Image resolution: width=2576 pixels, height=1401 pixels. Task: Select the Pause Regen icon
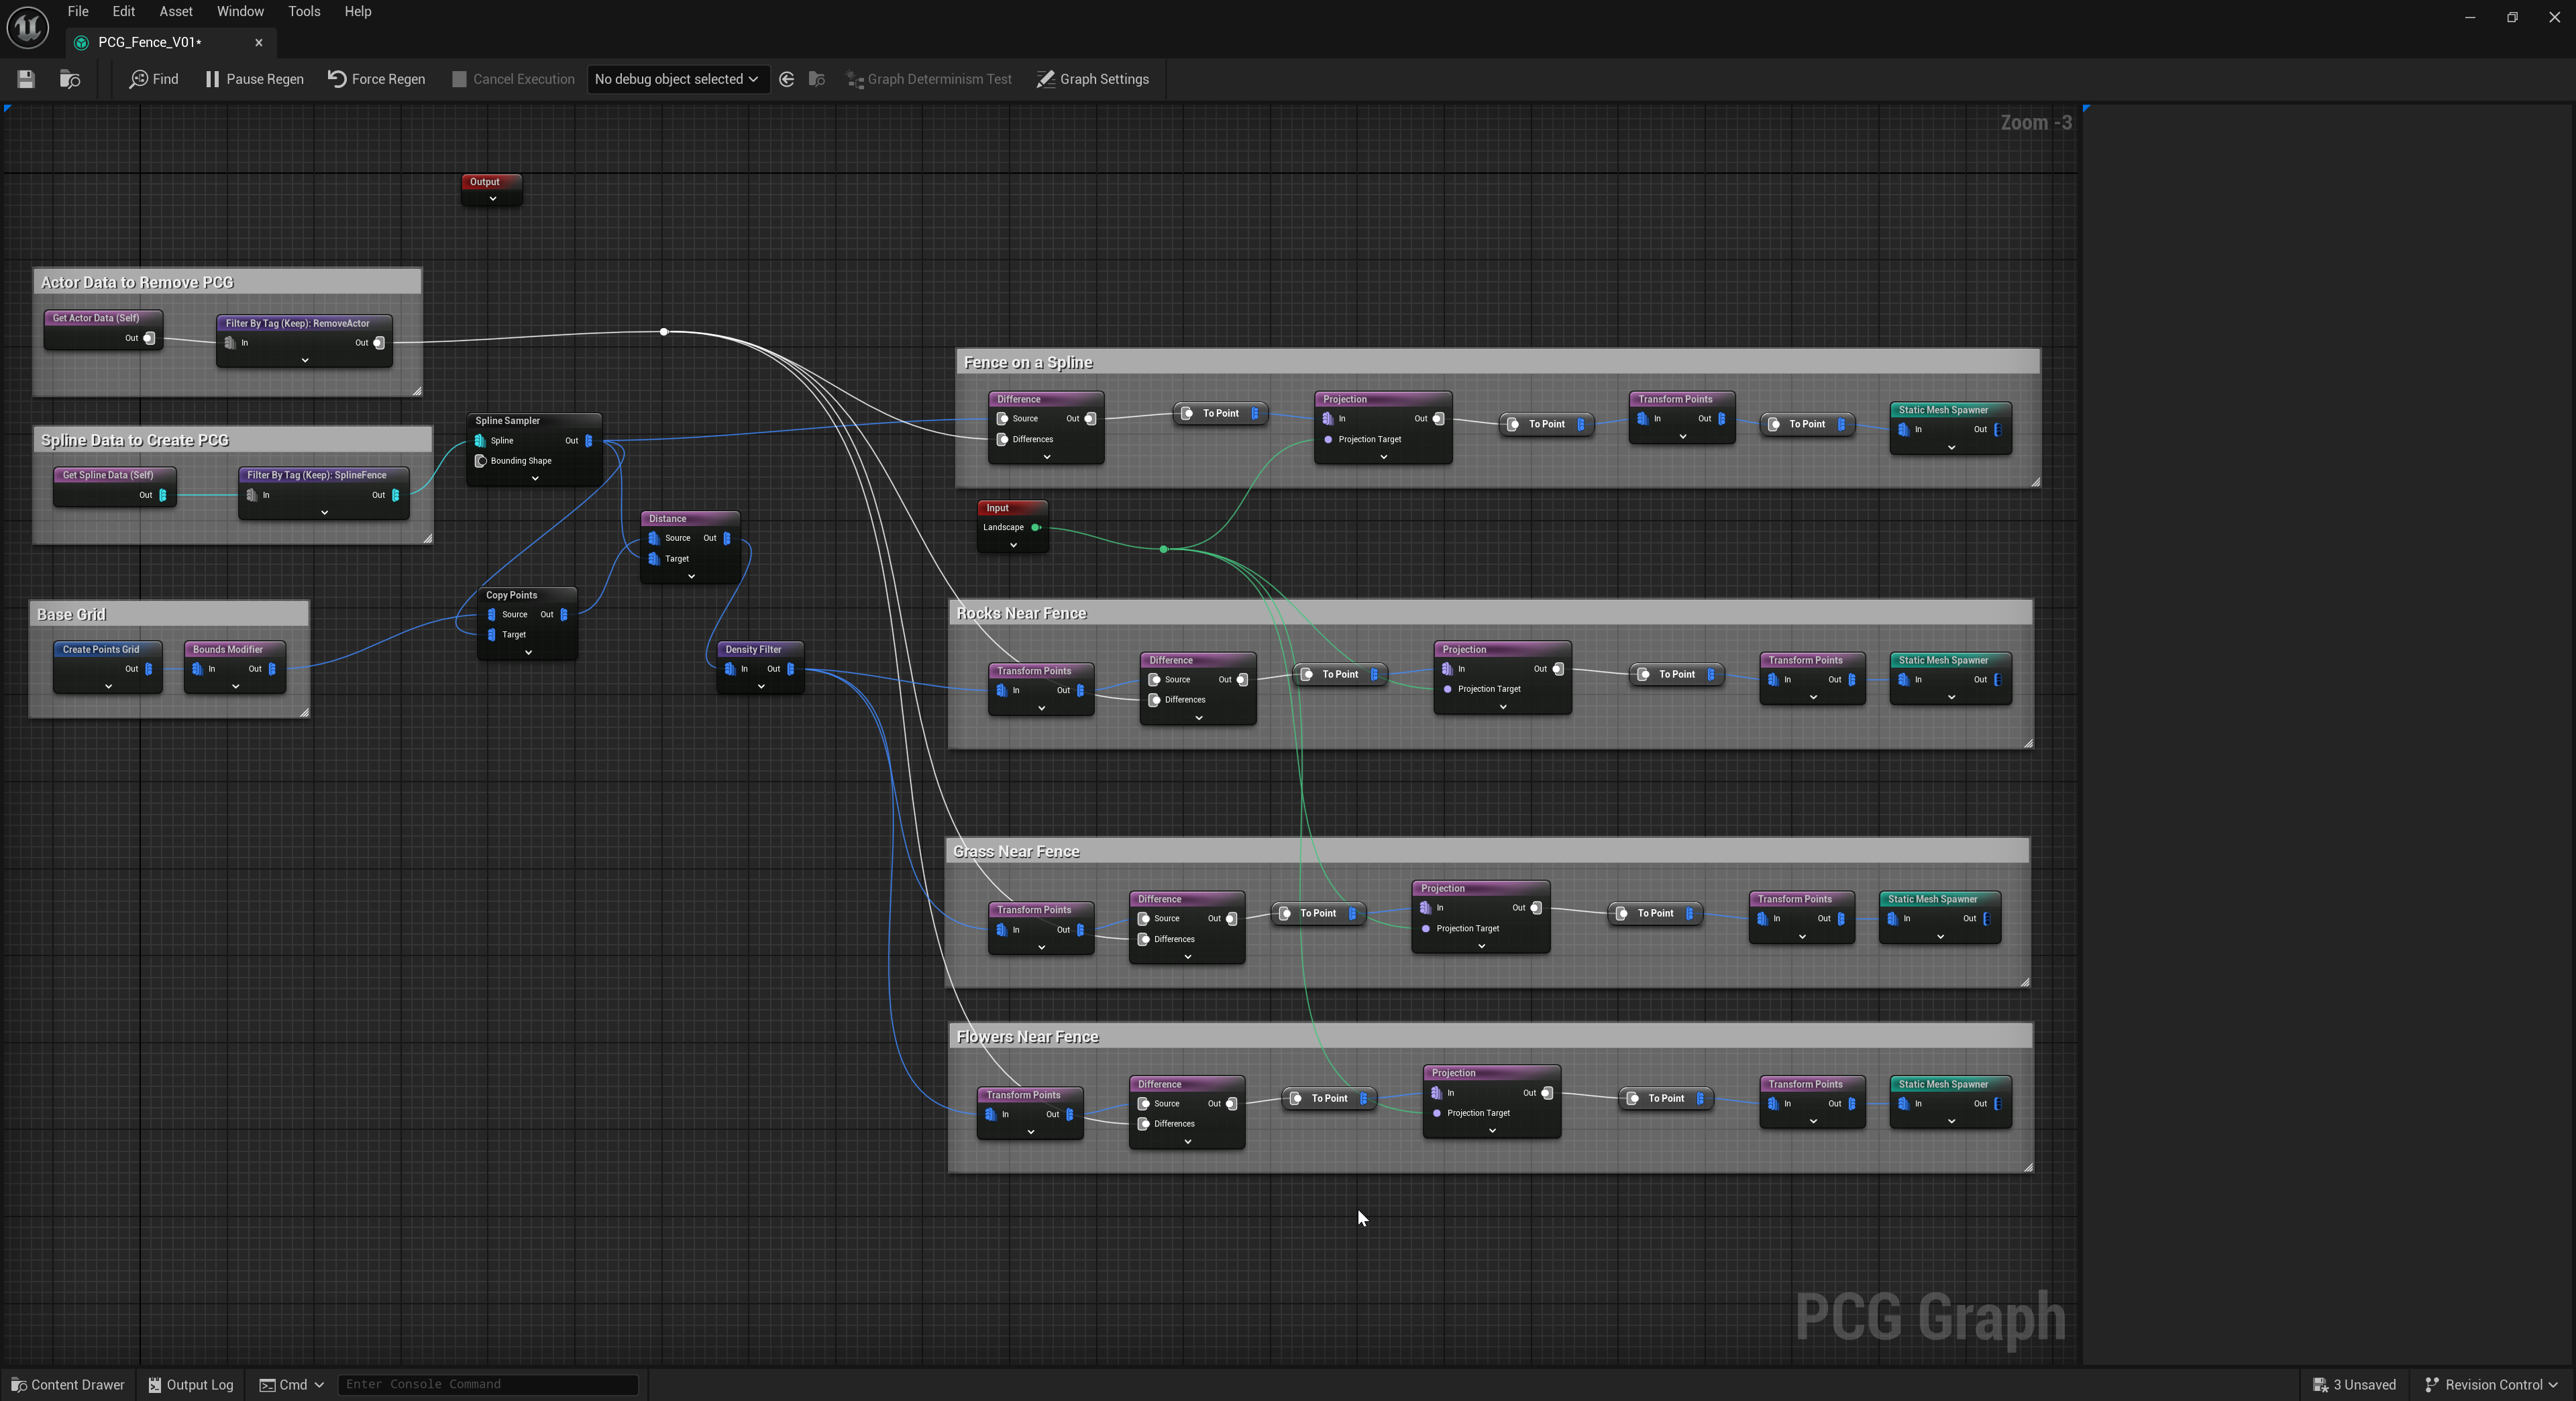coord(213,79)
